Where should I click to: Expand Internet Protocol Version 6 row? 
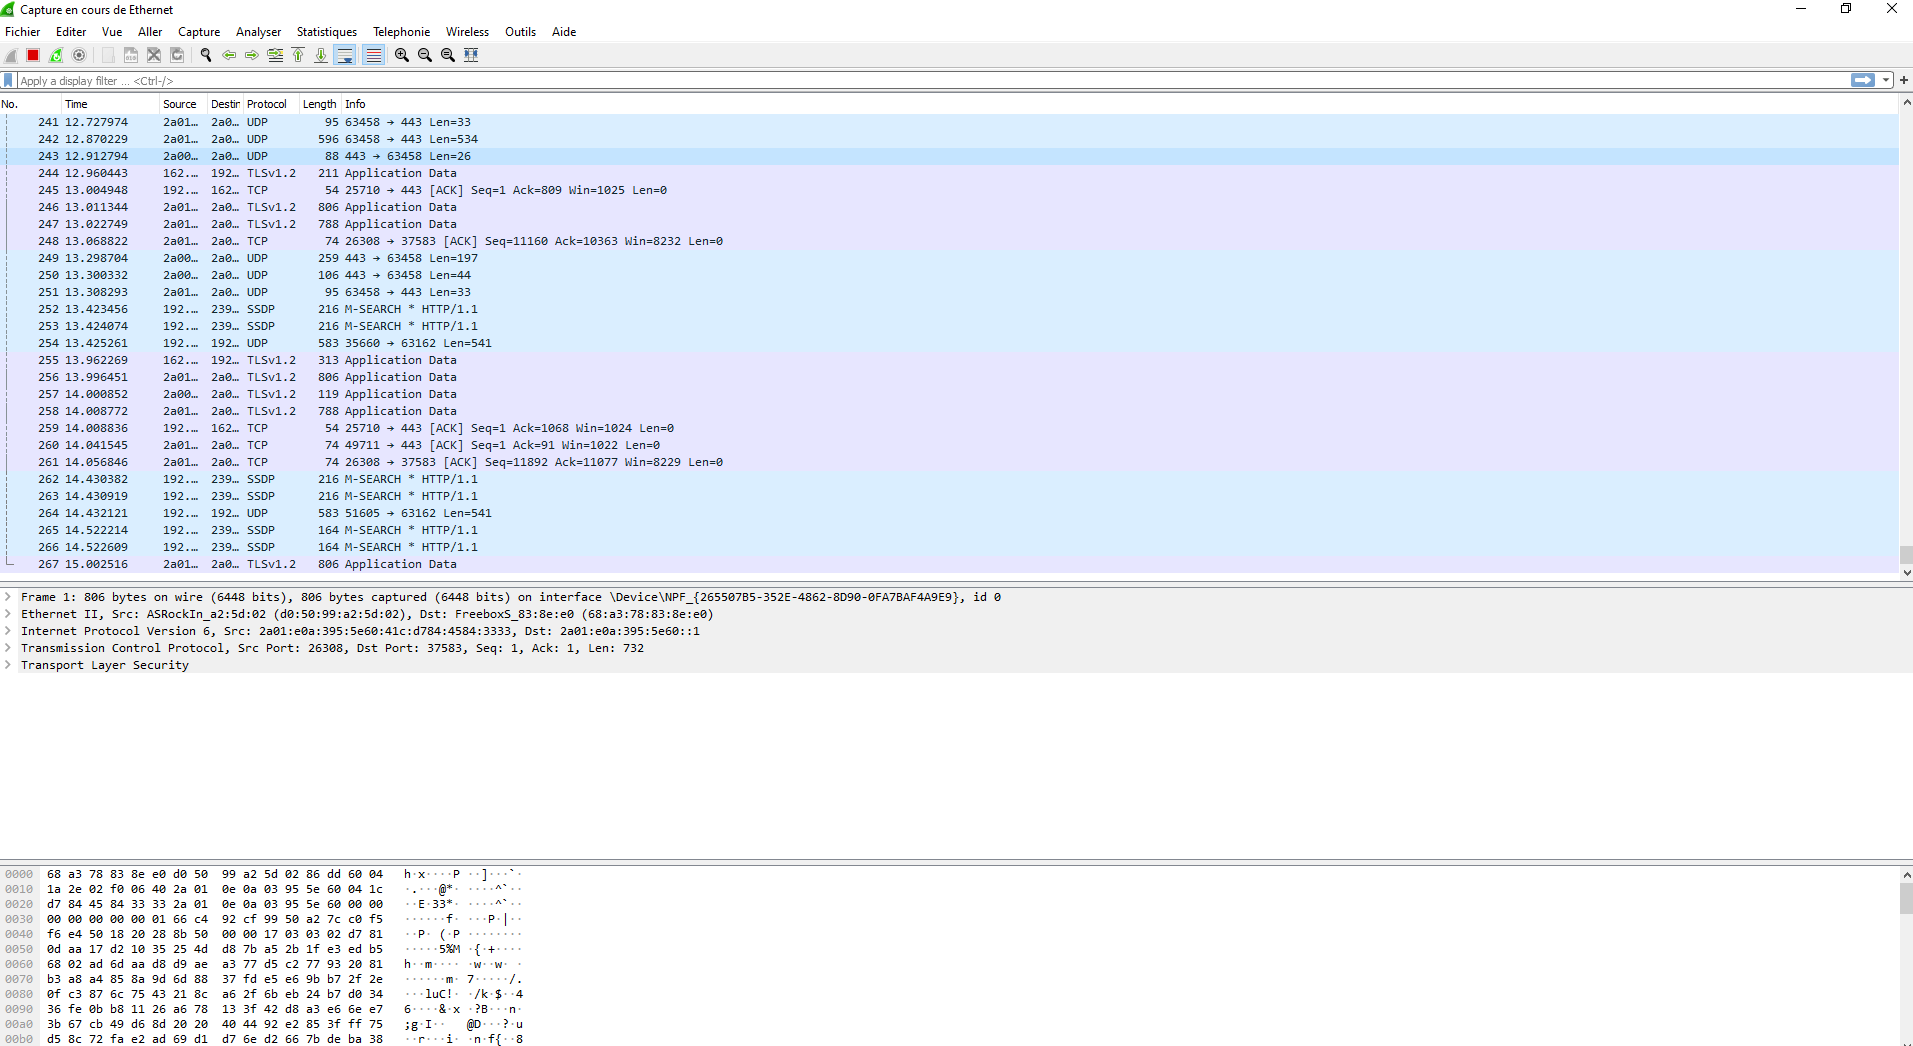point(8,631)
